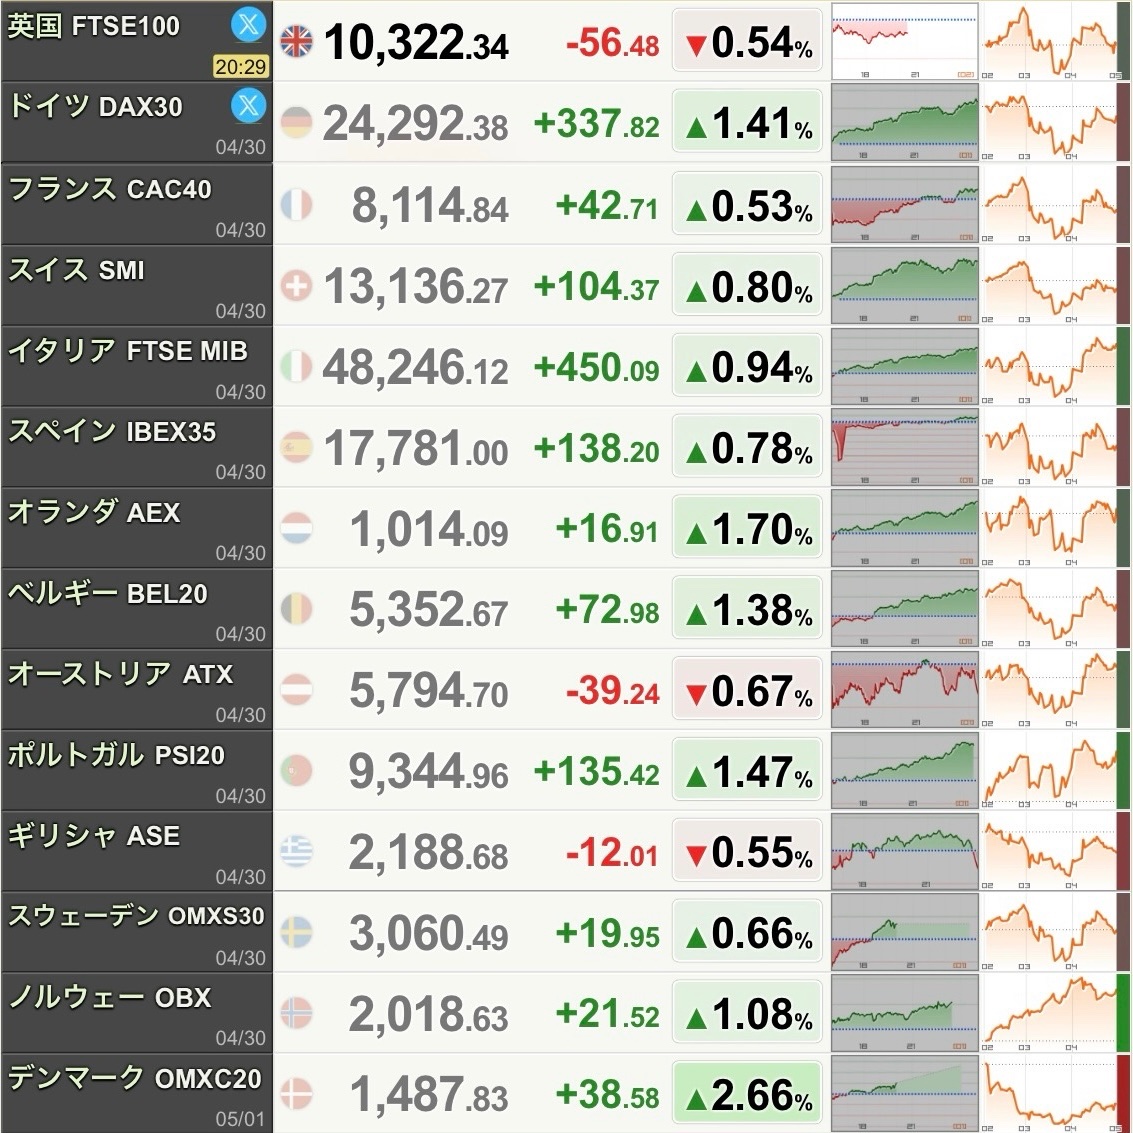Open the OMXC20 orange multi-day chart
This screenshot has width=1133, height=1133.
[x=1049, y=1093]
